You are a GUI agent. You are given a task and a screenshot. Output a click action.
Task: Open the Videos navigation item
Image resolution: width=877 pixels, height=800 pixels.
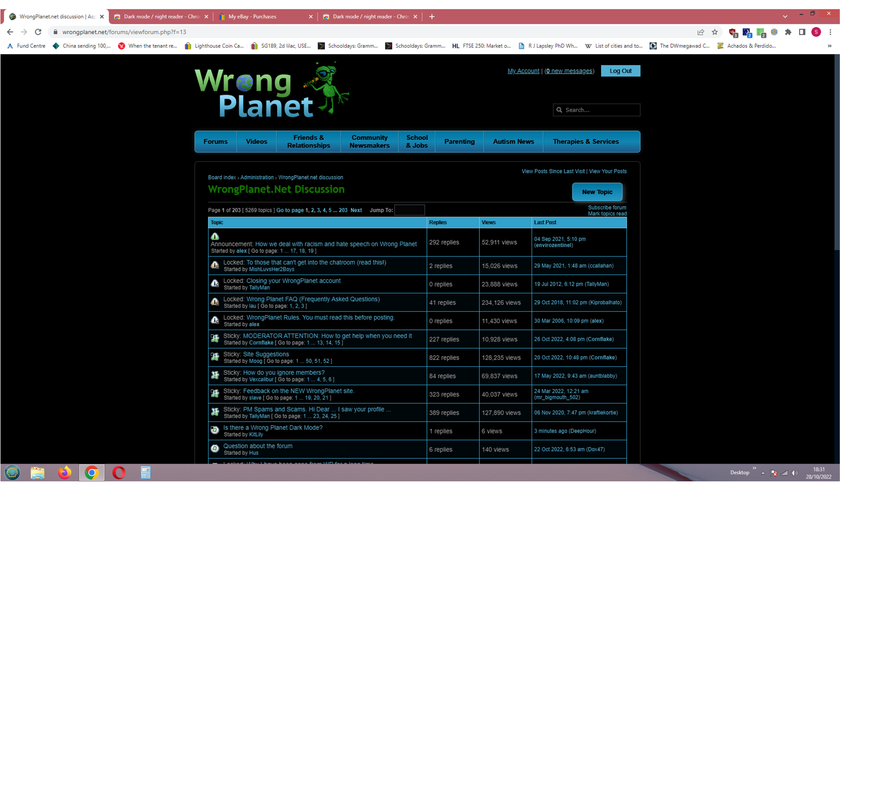point(256,142)
